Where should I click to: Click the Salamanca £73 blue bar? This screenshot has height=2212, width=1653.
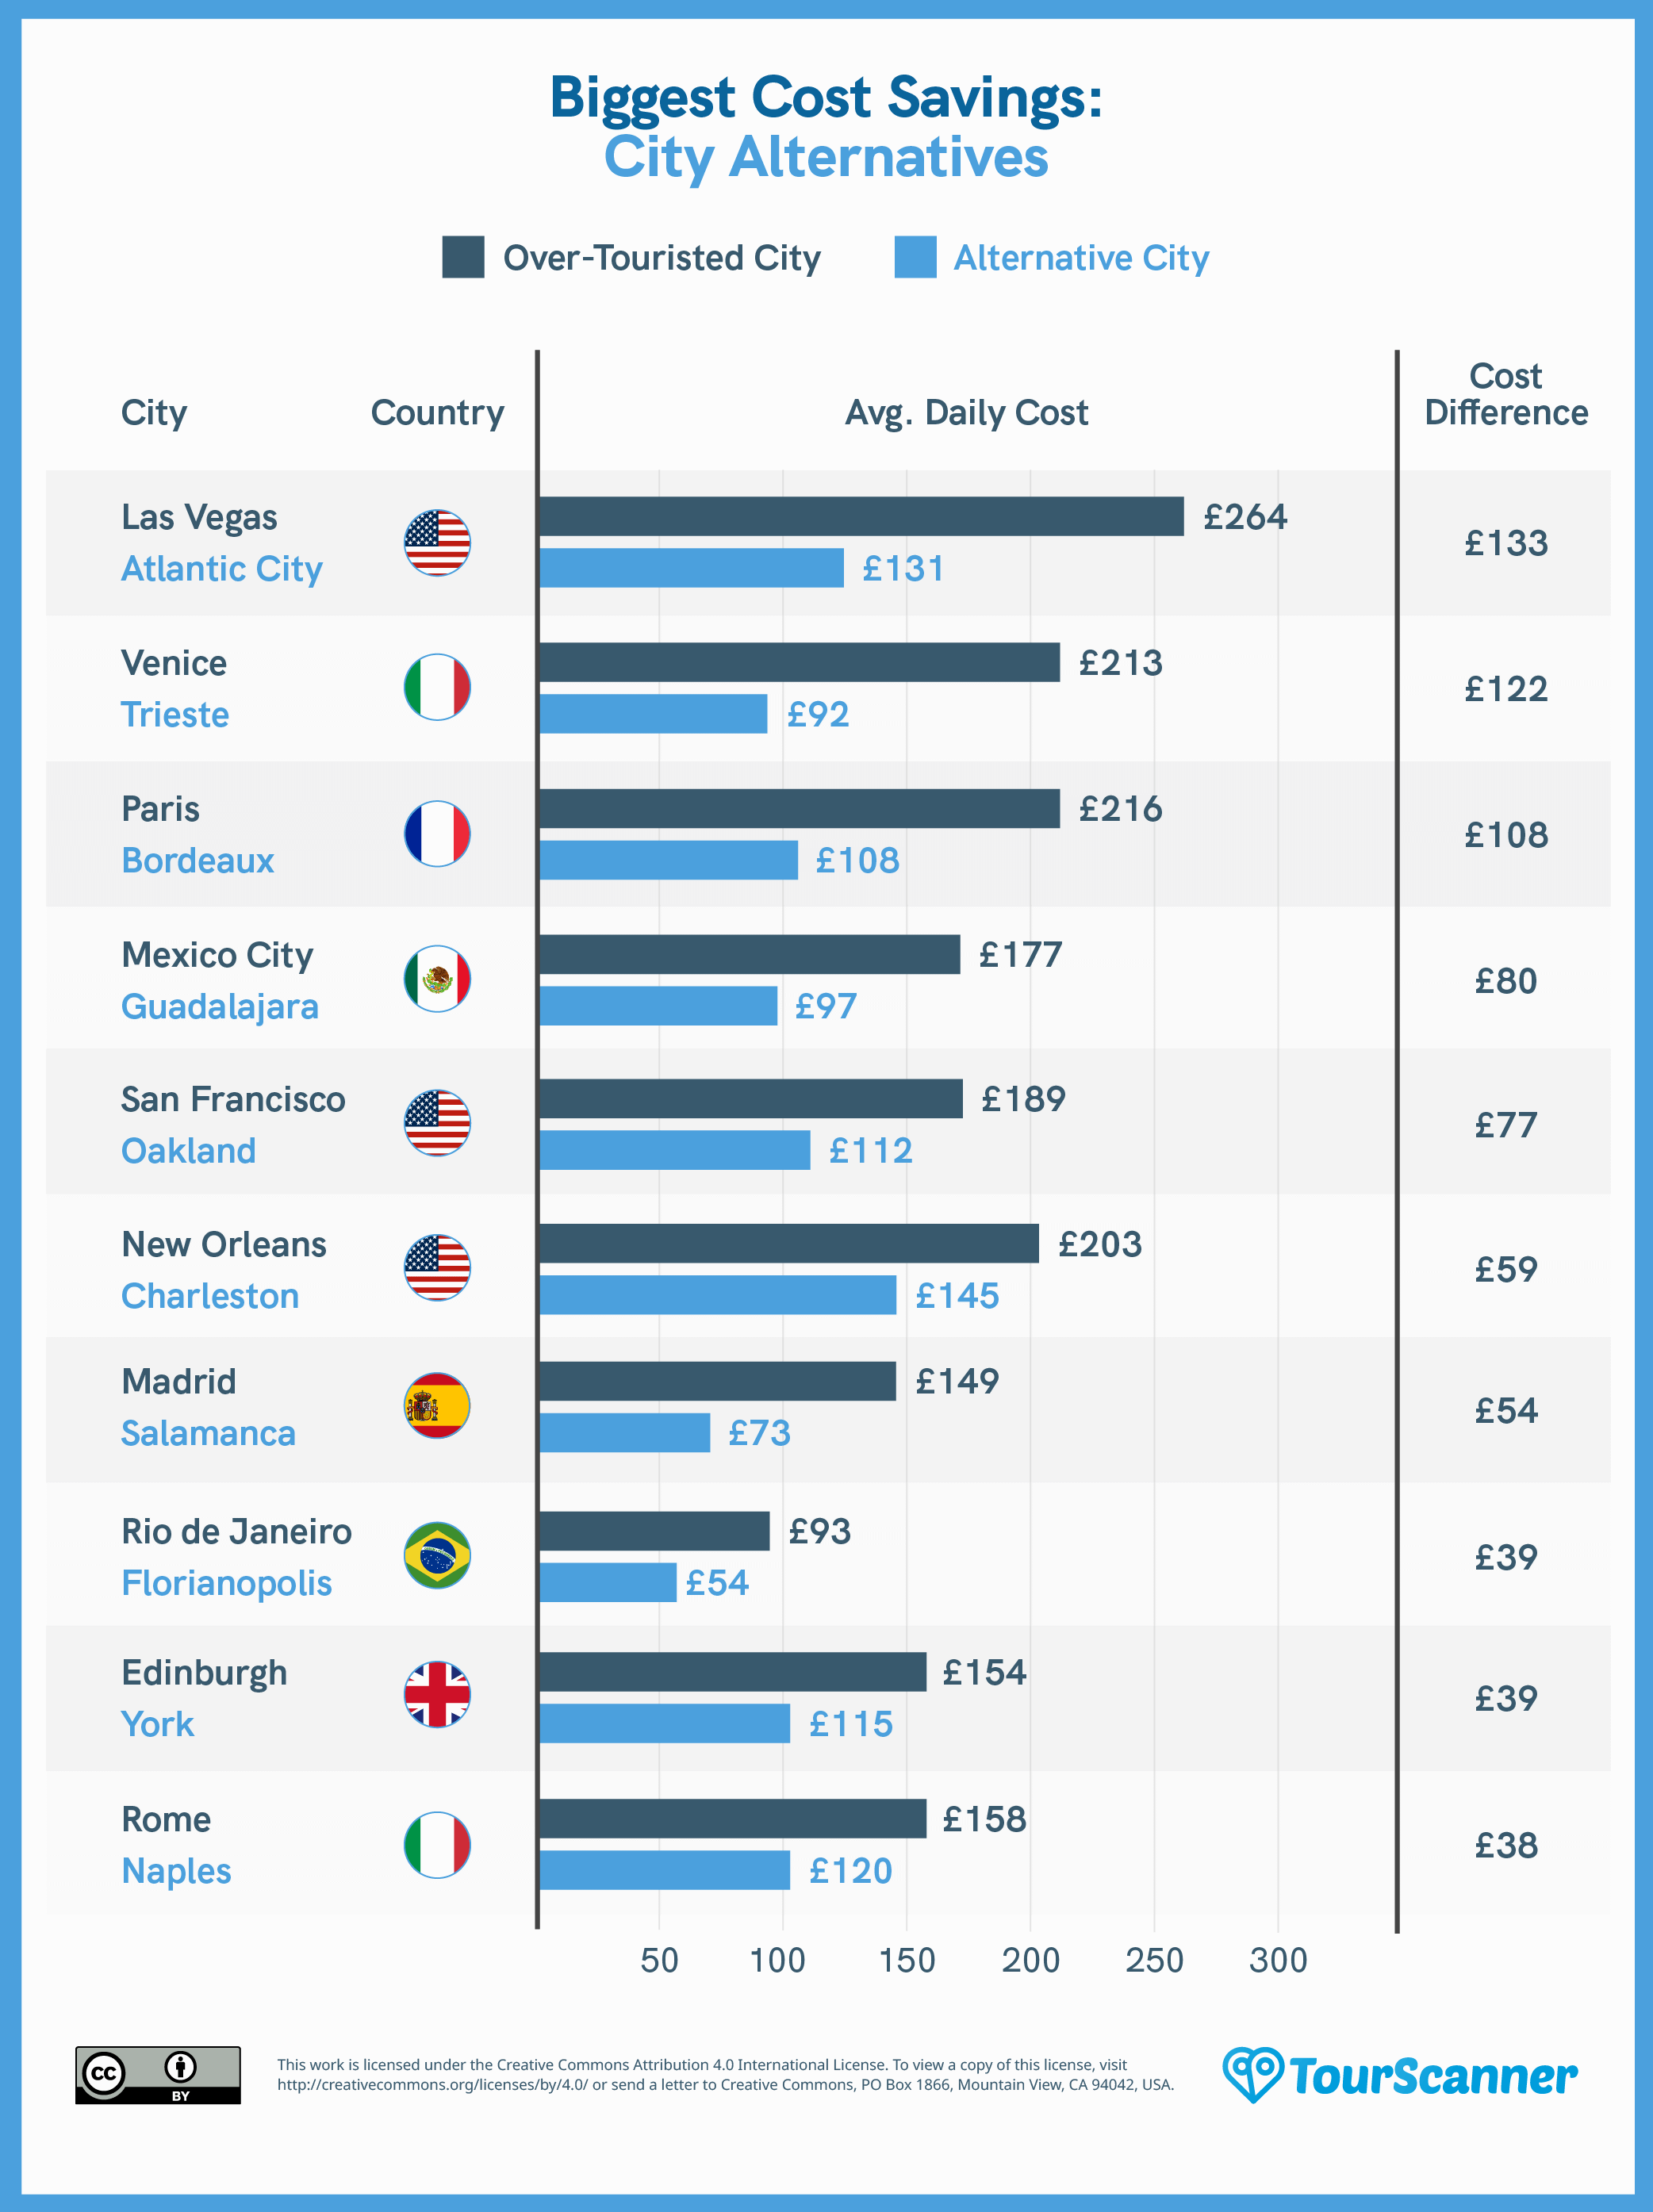(625, 1433)
